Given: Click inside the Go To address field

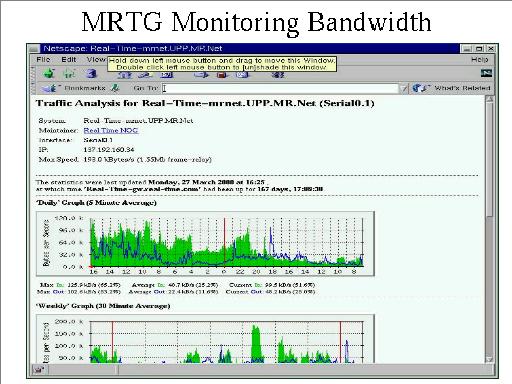Looking at the screenshot, I should point(280,88).
